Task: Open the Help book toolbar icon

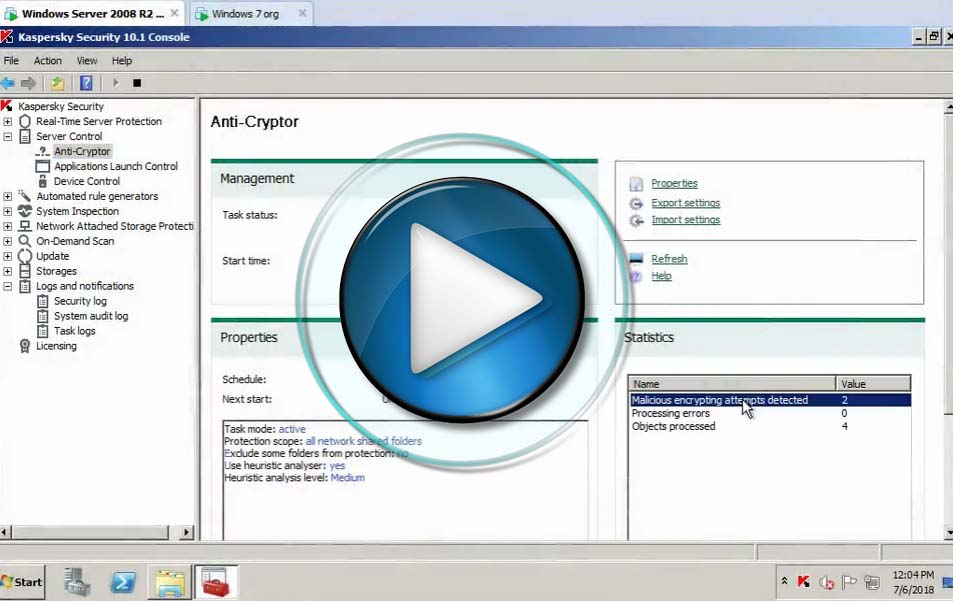Action: [x=86, y=83]
